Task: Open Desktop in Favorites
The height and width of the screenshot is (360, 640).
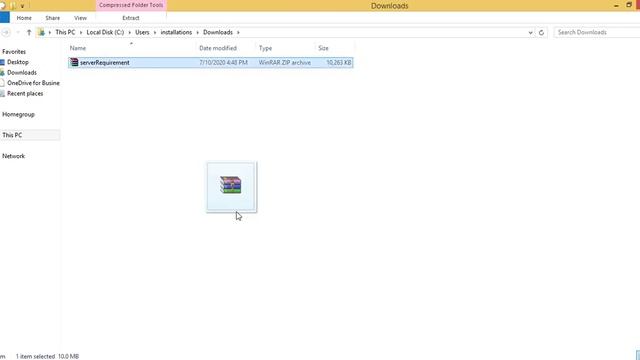Action: (18, 62)
